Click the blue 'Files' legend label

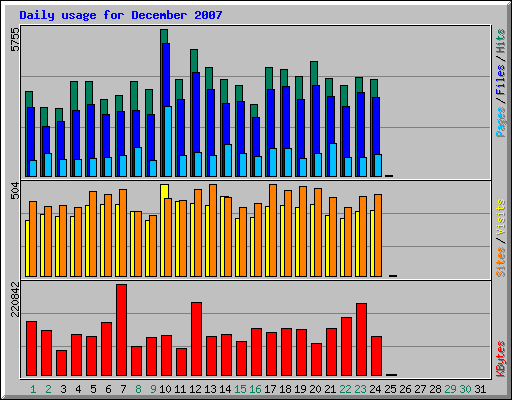(x=501, y=79)
